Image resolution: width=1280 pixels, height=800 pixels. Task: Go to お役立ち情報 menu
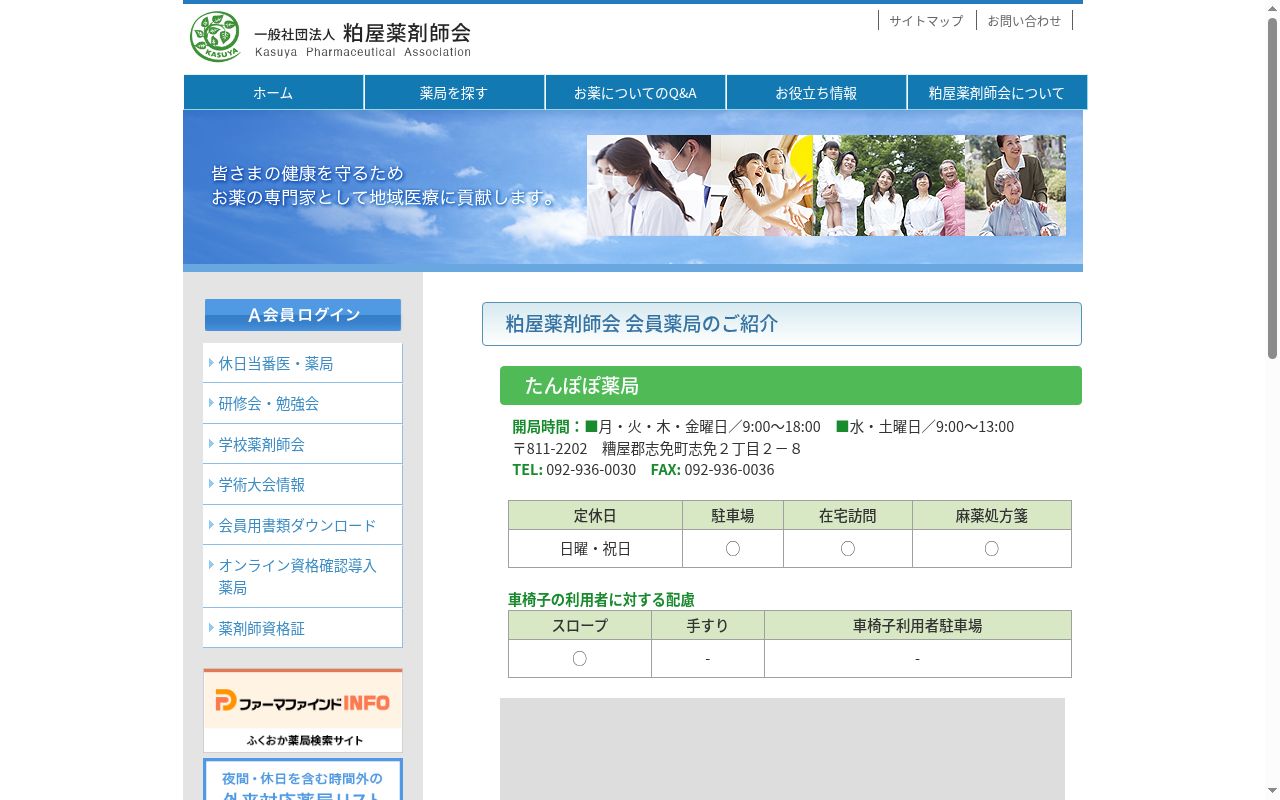816,92
